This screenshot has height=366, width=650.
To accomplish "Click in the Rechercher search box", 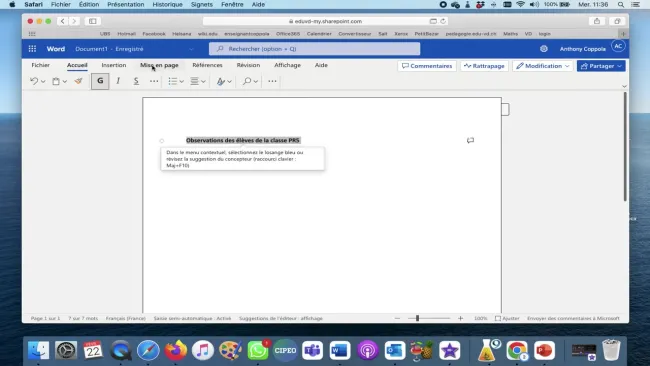I will click(x=314, y=49).
